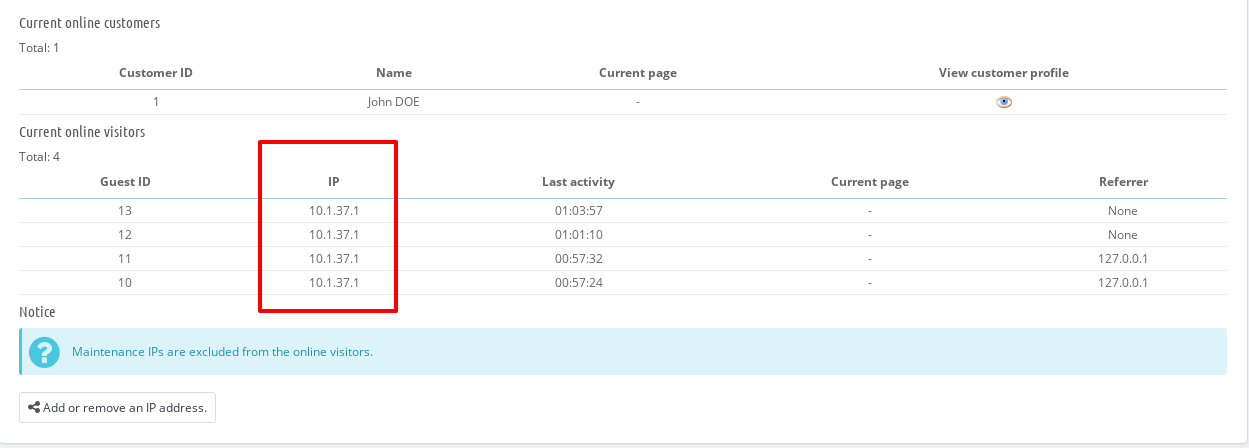
Task: Click IP address in guest 10 row
Action: [x=334, y=283]
